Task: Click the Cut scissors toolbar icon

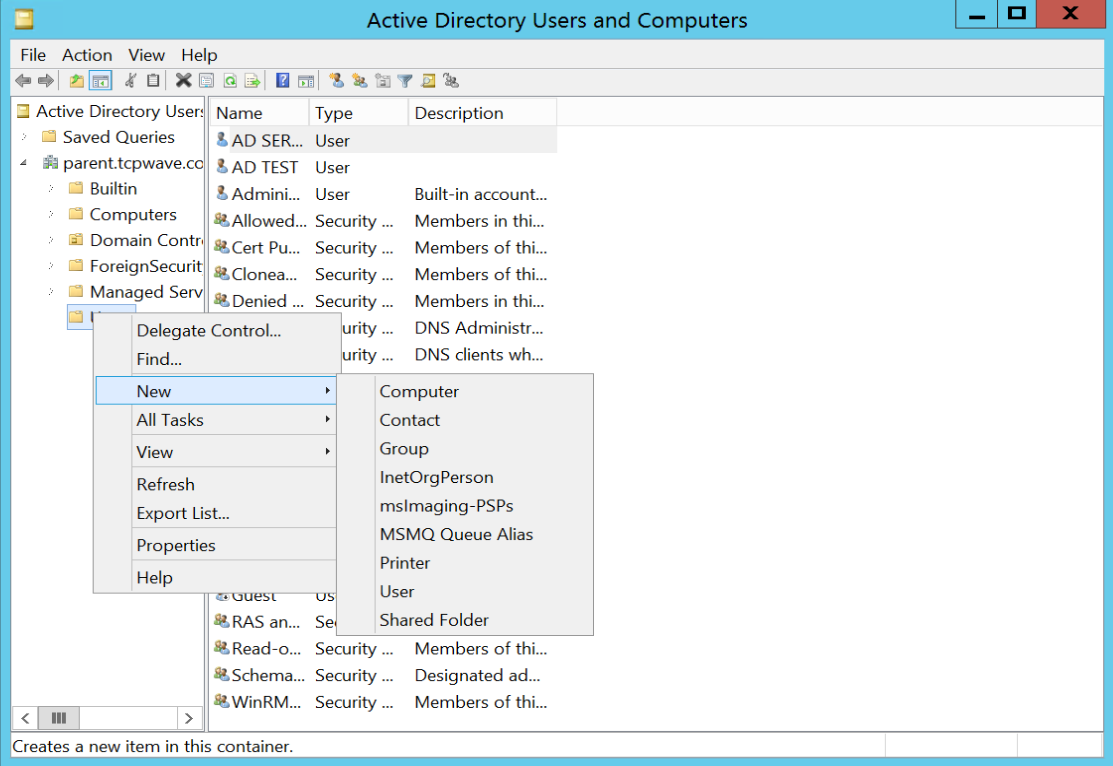Action: [131, 81]
